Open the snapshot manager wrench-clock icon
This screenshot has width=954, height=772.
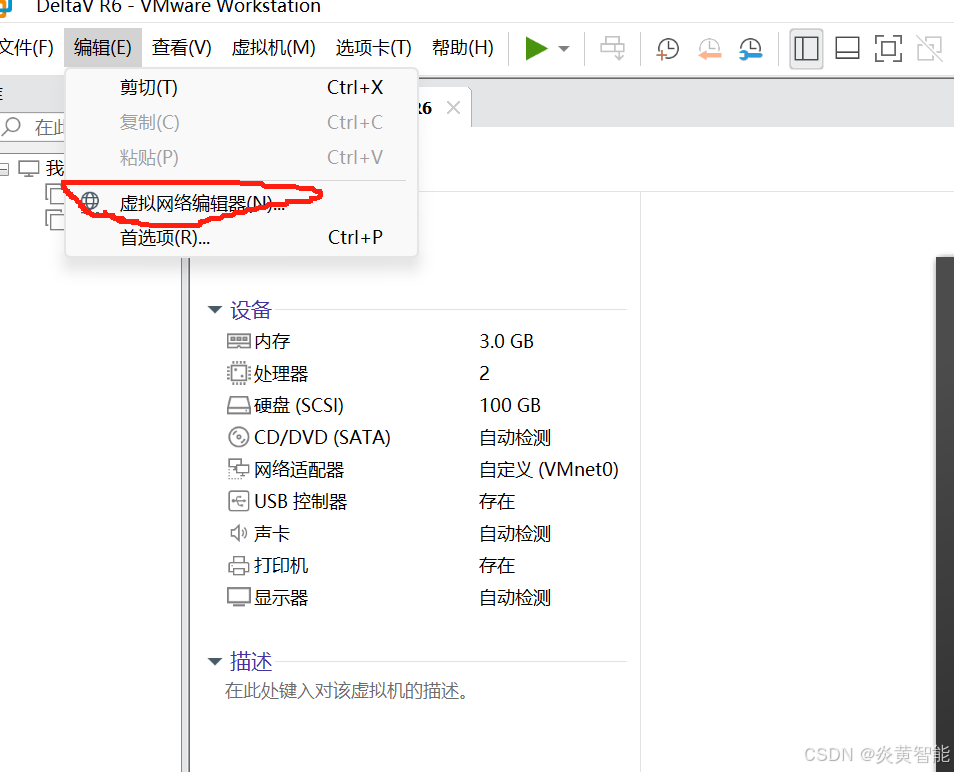[751, 49]
